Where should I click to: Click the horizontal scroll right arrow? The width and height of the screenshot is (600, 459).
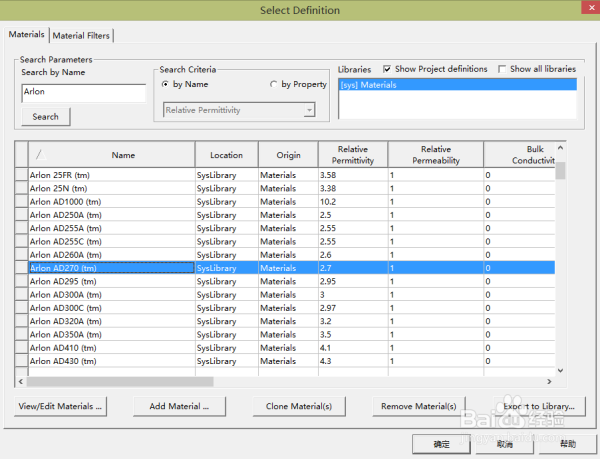click(549, 382)
